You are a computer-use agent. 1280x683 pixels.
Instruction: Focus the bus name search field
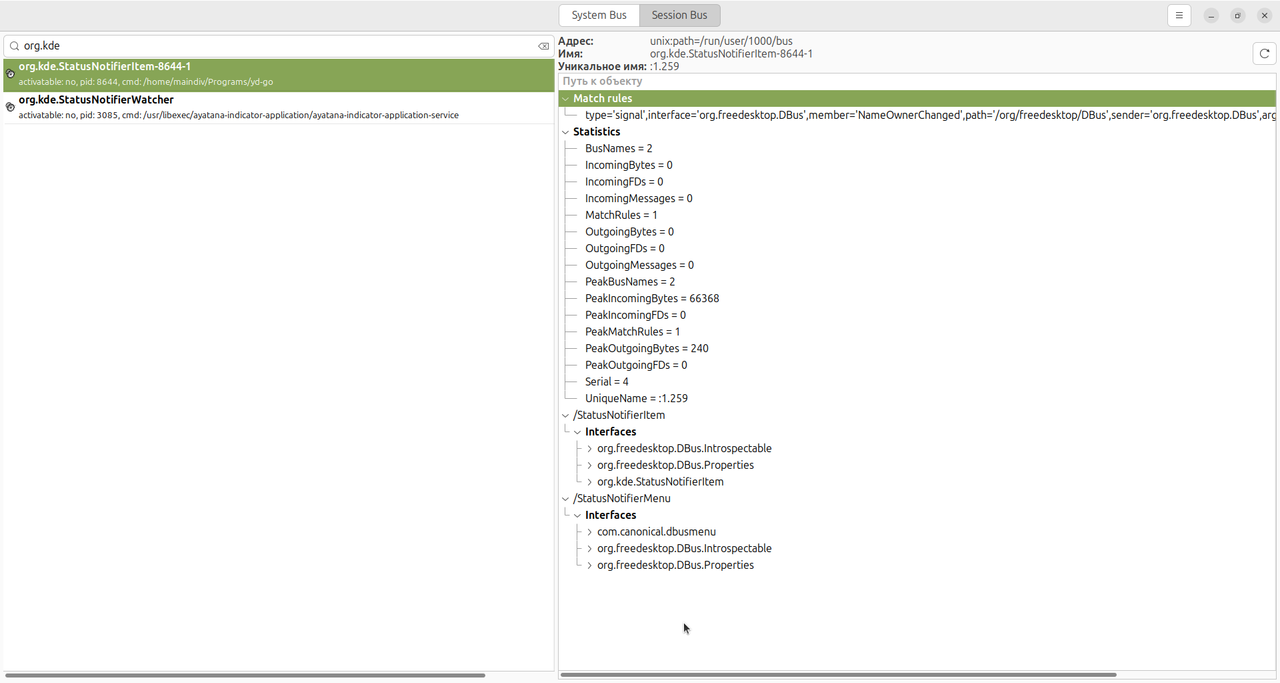click(x=279, y=46)
